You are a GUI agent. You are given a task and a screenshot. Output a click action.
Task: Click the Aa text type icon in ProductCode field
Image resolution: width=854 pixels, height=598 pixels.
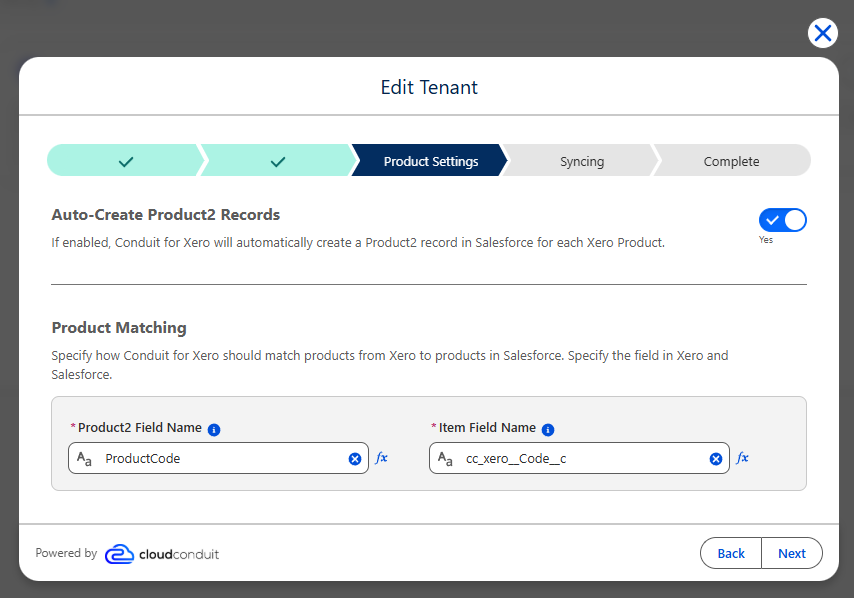pos(84,459)
